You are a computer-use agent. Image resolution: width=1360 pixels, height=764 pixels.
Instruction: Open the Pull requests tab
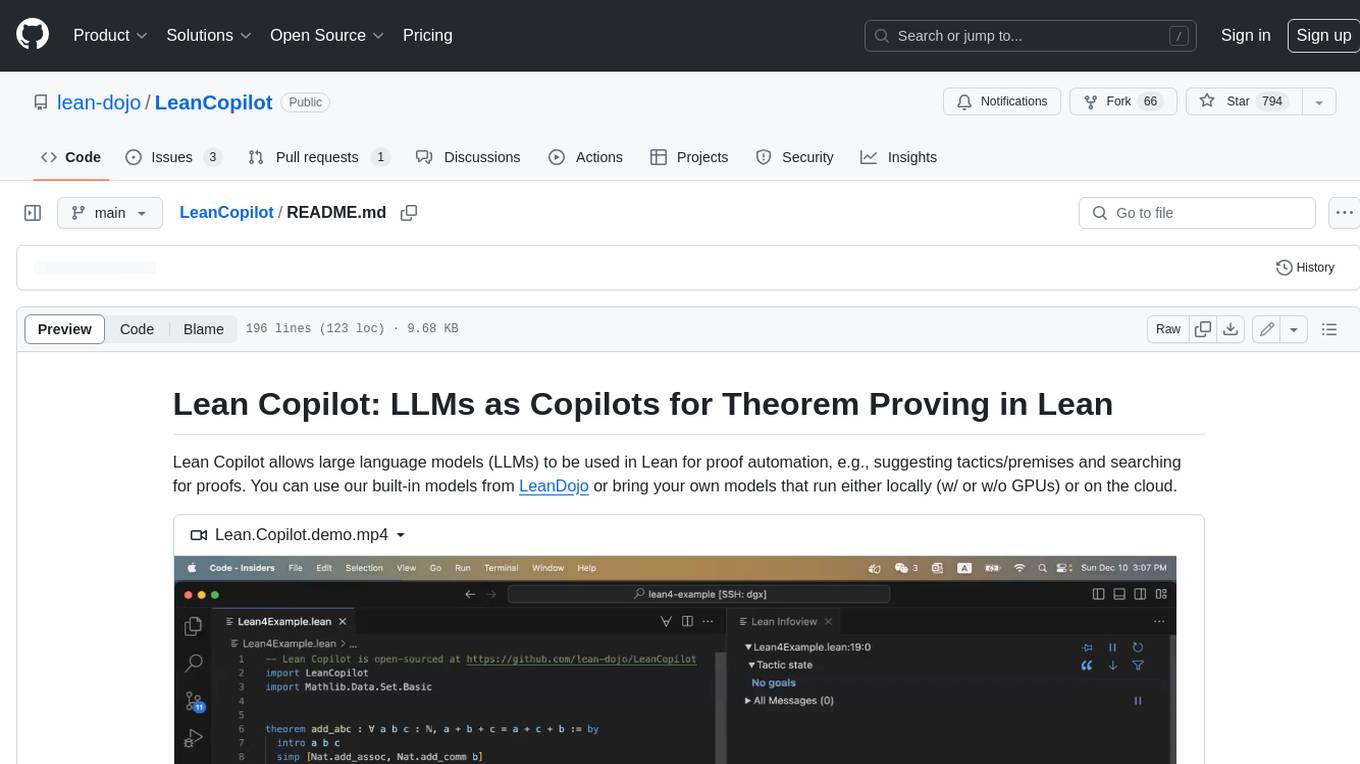(319, 157)
